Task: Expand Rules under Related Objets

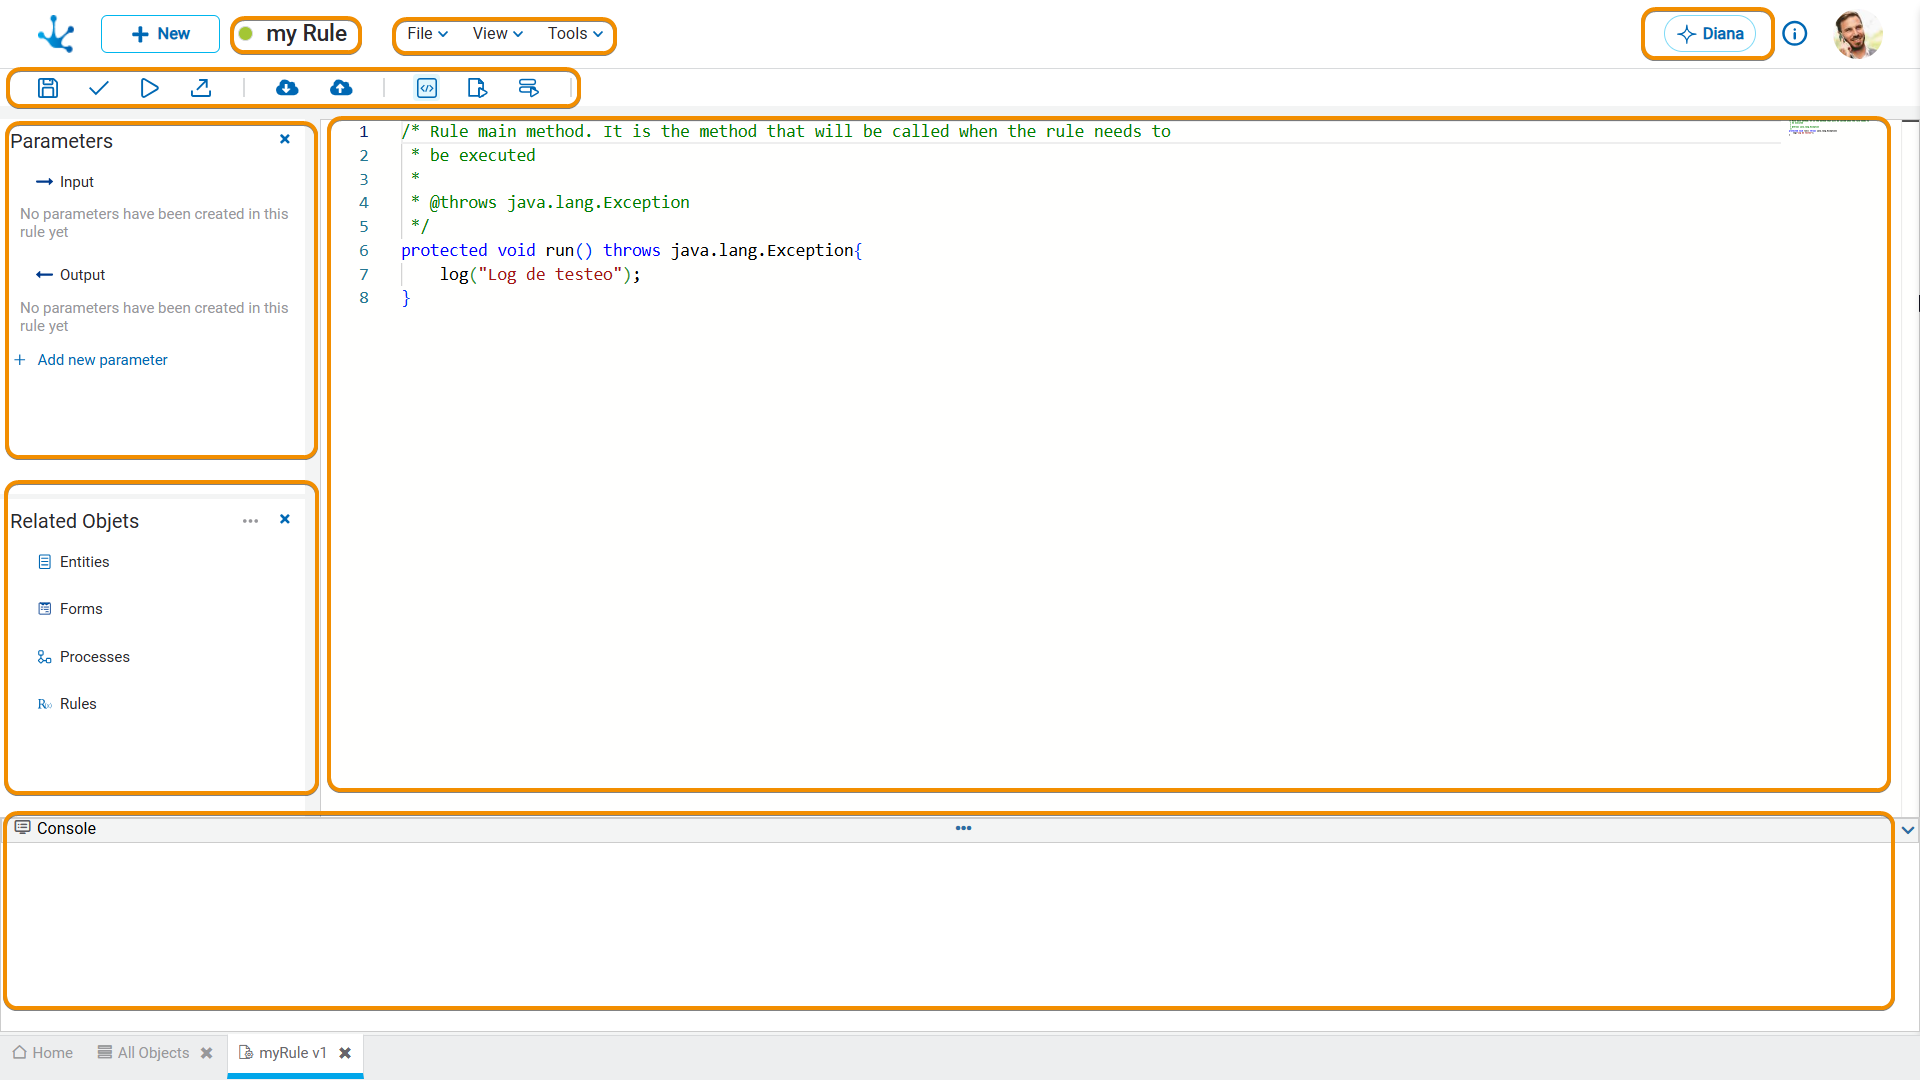Action: [67, 704]
